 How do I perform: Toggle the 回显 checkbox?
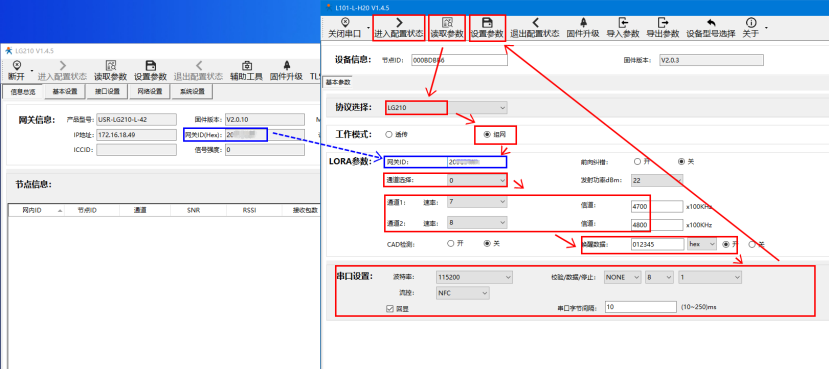tap(390, 308)
